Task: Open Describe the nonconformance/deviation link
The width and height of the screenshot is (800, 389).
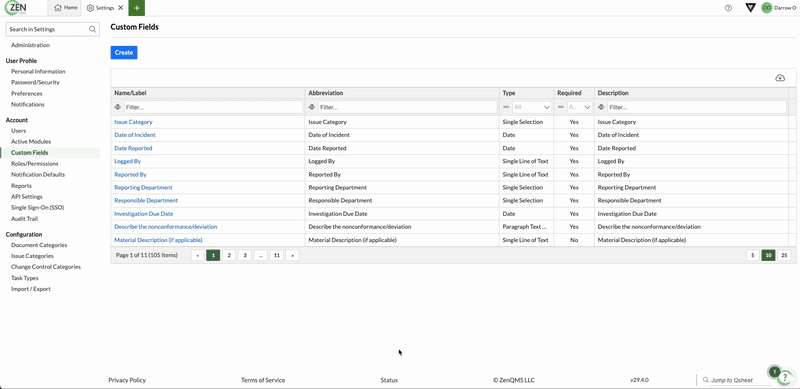Action: (x=166, y=227)
